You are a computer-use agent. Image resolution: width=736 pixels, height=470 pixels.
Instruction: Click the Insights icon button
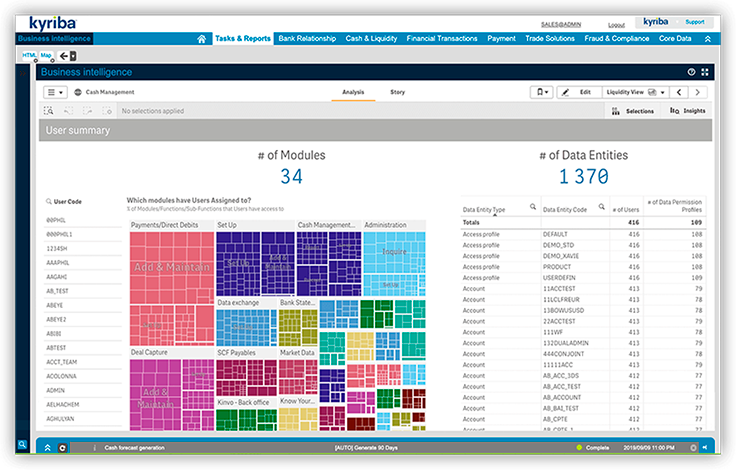point(689,111)
